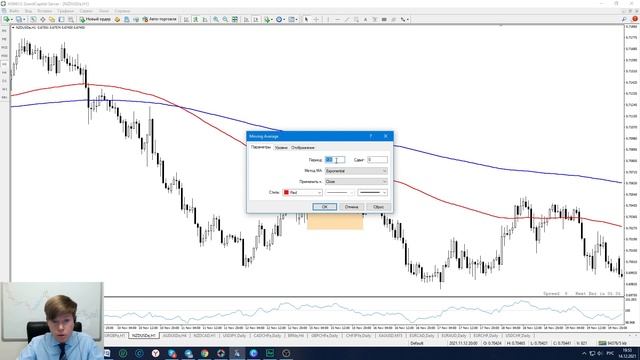Screen dimensions: 640x360
Task: Open the indicators list dropdown icon
Action: [x=268, y=19]
